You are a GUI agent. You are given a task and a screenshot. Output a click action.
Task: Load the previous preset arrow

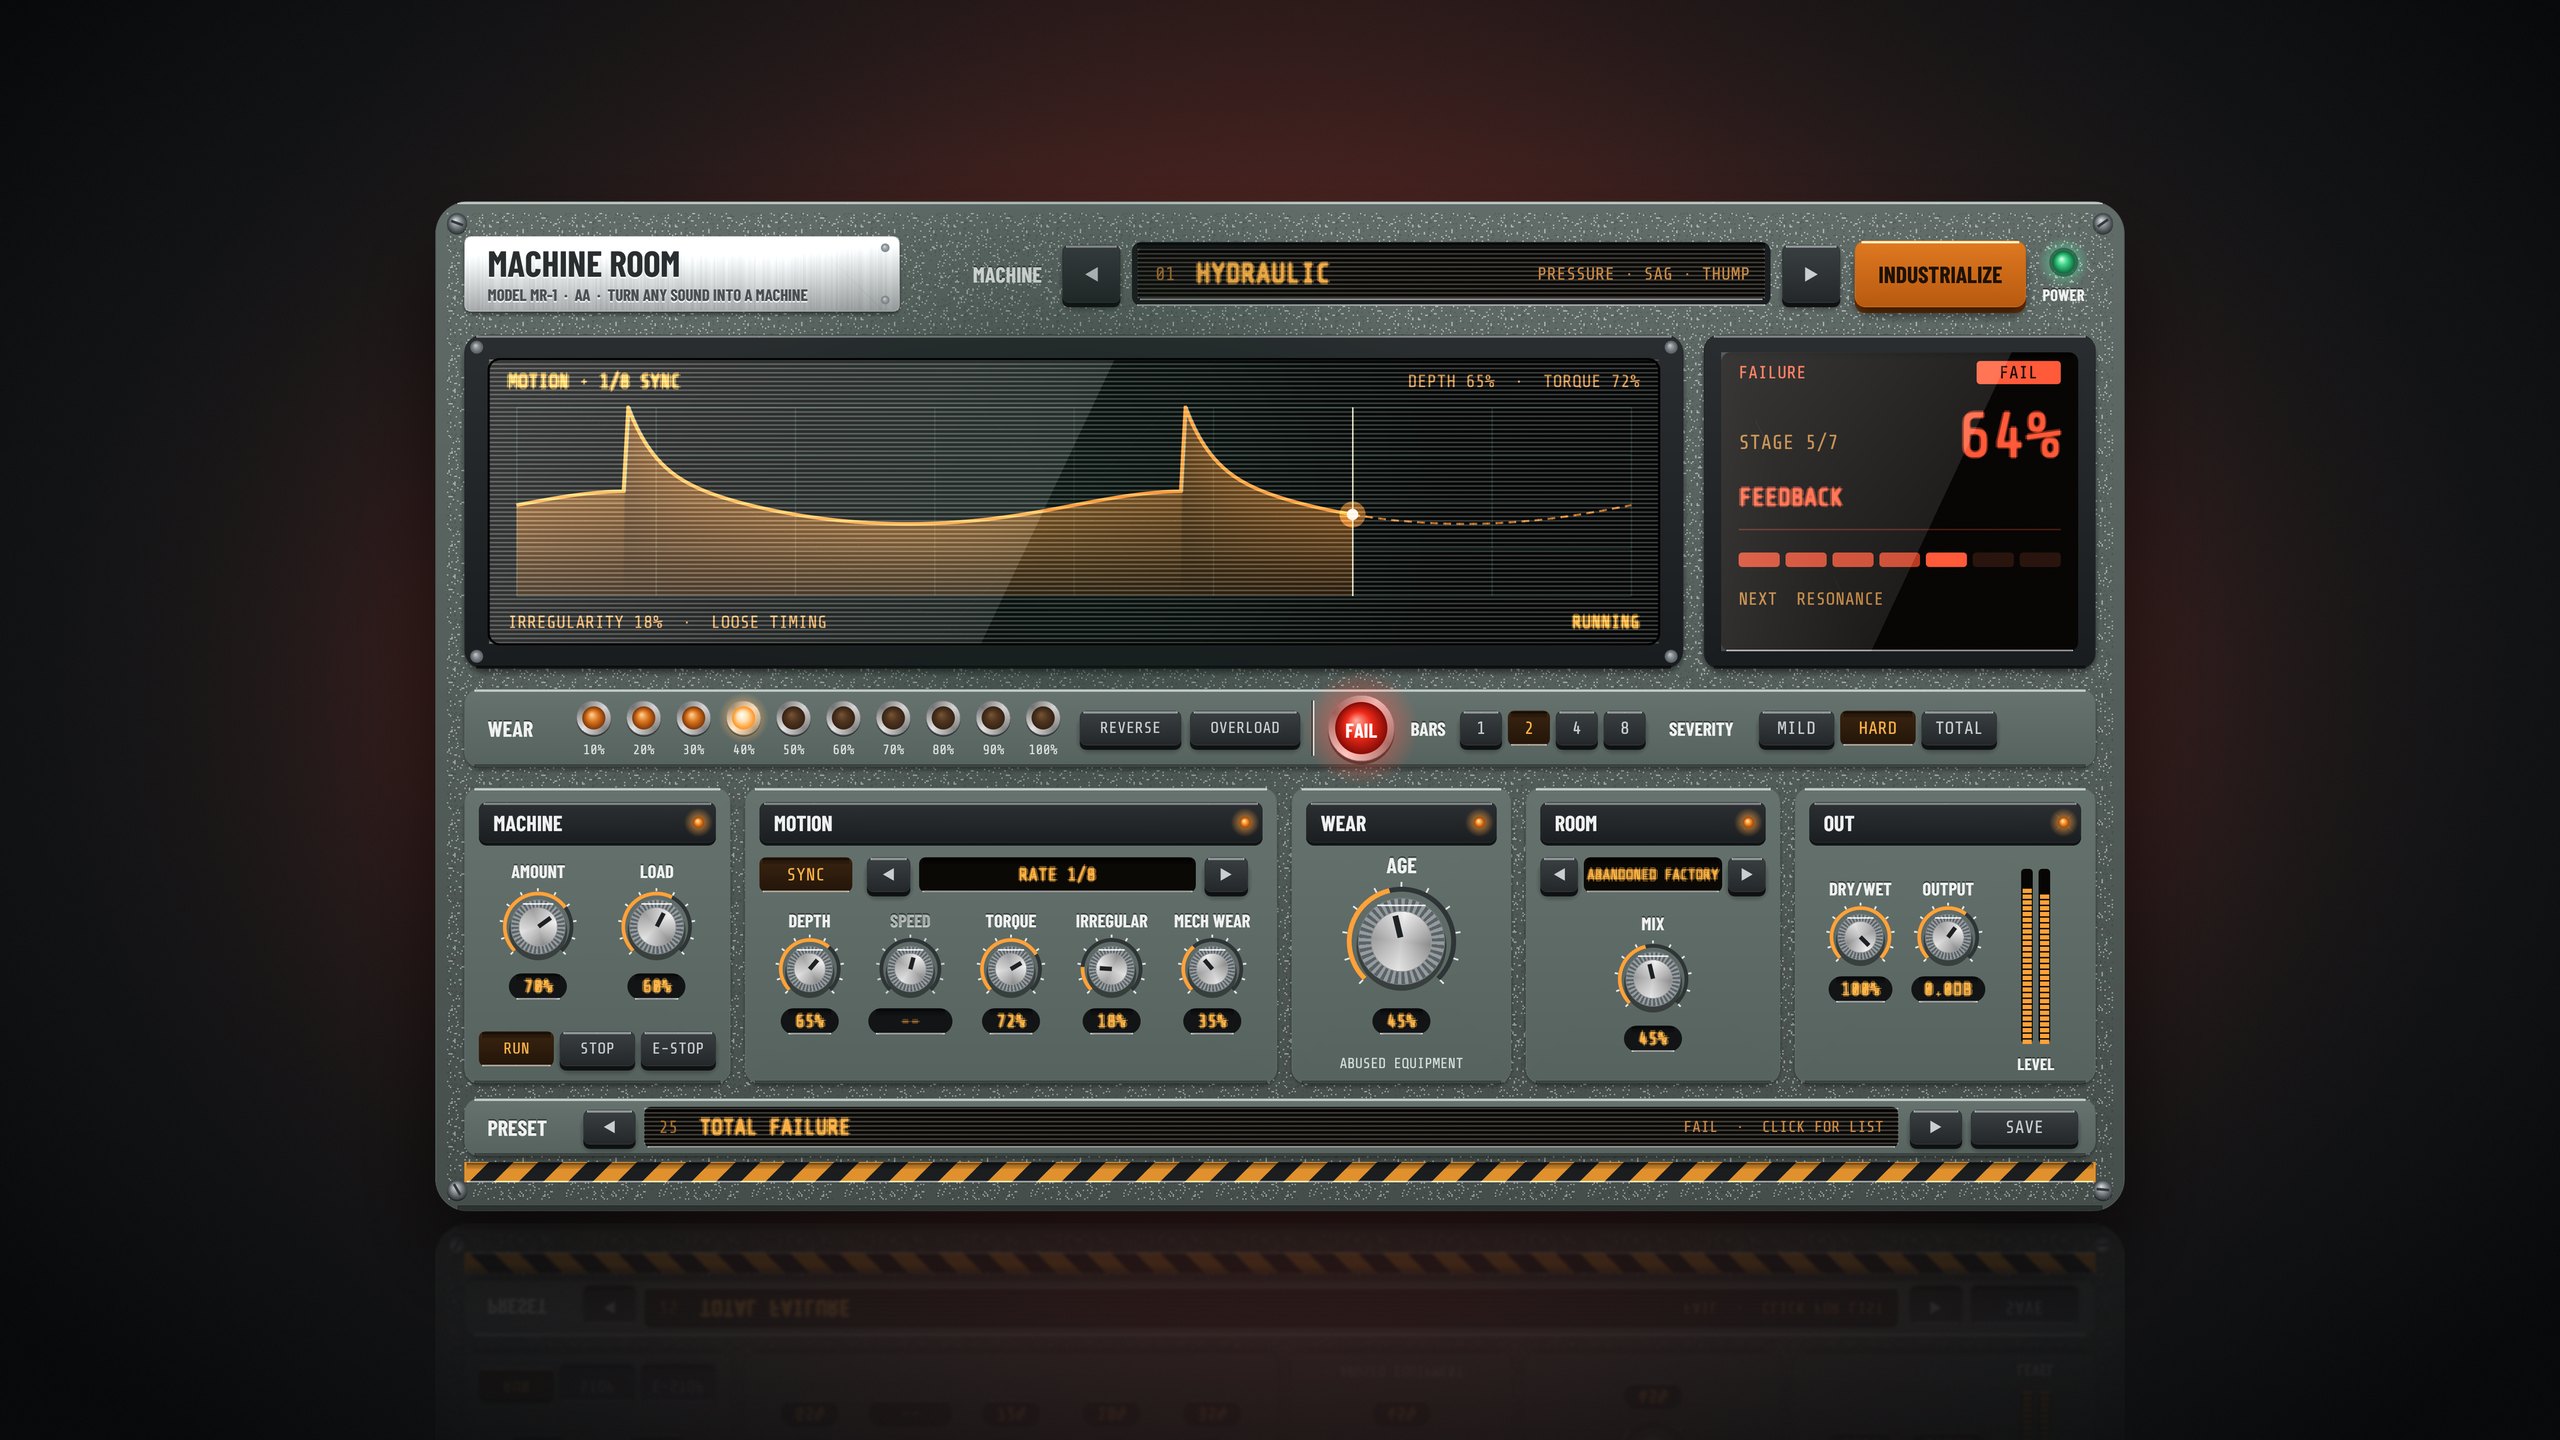(x=609, y=1127)
